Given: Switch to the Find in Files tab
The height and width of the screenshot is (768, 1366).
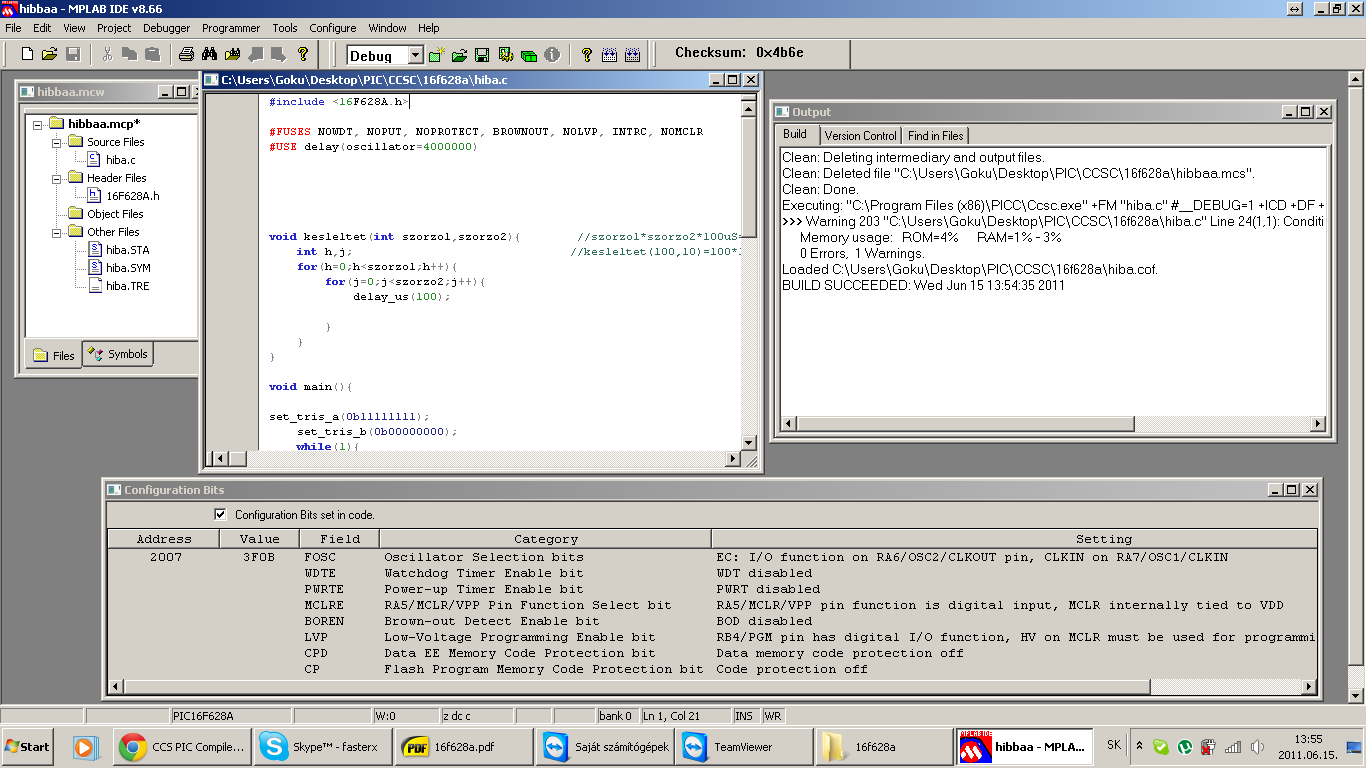Looking at the screenshot, I should pos(935,136).
